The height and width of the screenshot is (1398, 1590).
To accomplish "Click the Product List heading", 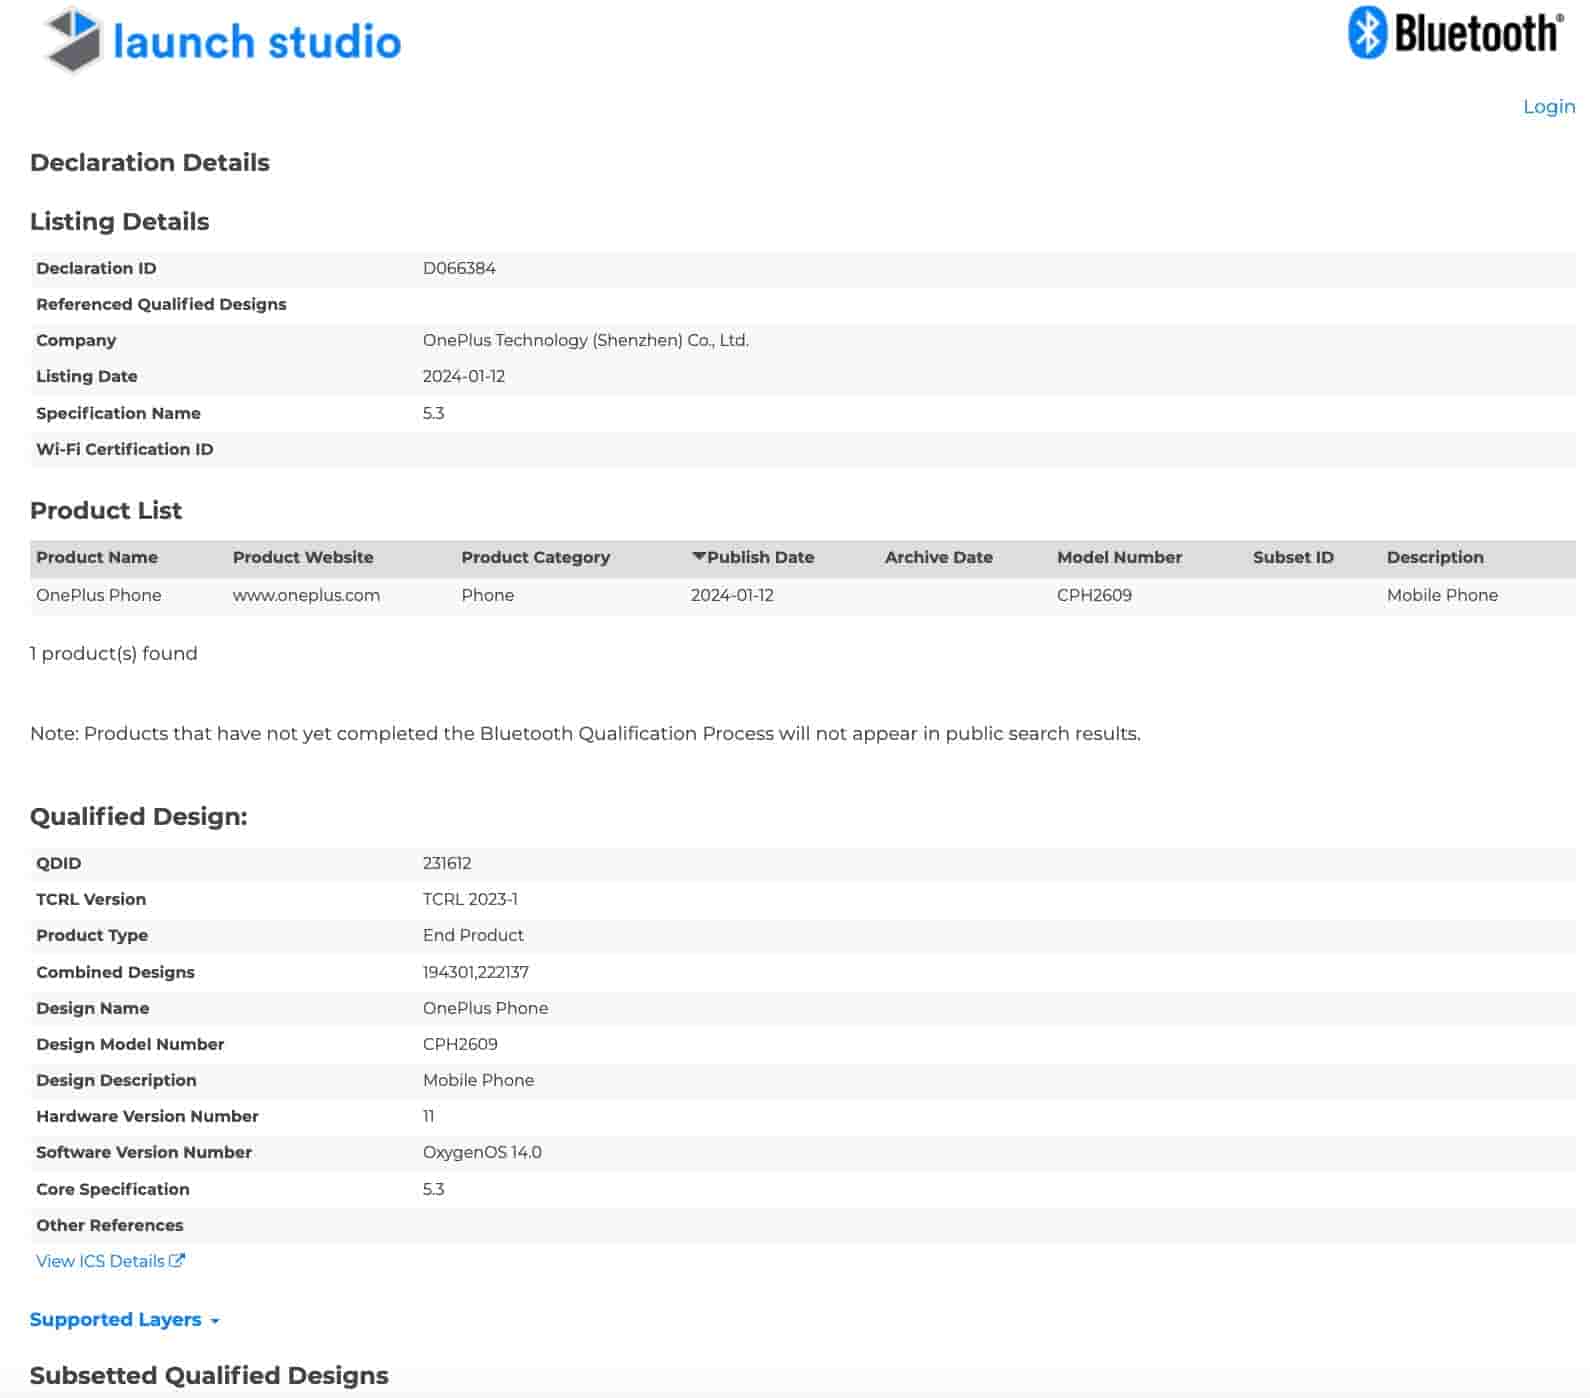I will pyautogui.click(x=106, y=510).
